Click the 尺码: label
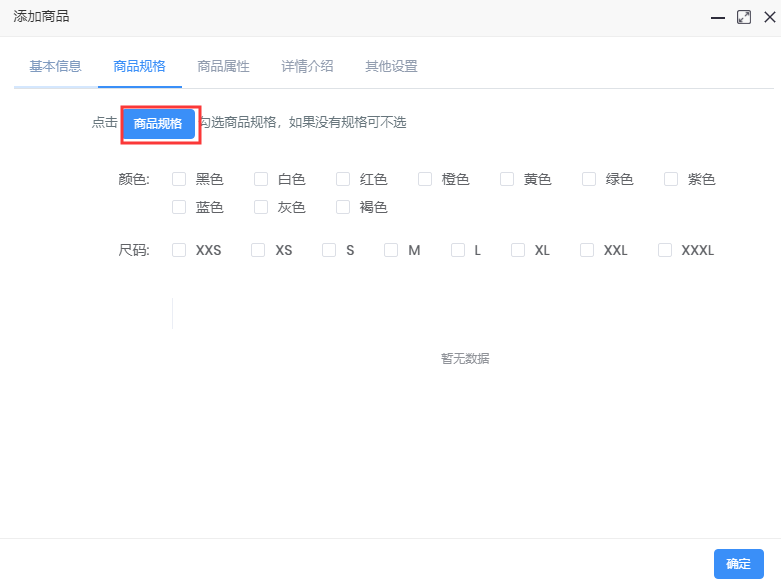The height and width of the screenshot is (584, 781). 134,250
